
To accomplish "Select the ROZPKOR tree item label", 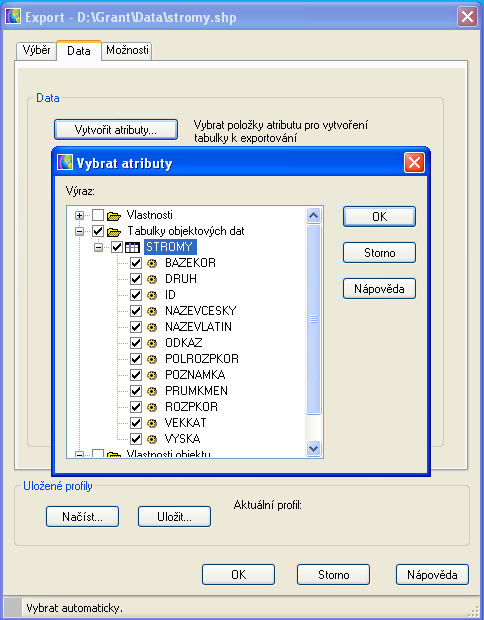I will pyautogui.click(x=191, y=407).
